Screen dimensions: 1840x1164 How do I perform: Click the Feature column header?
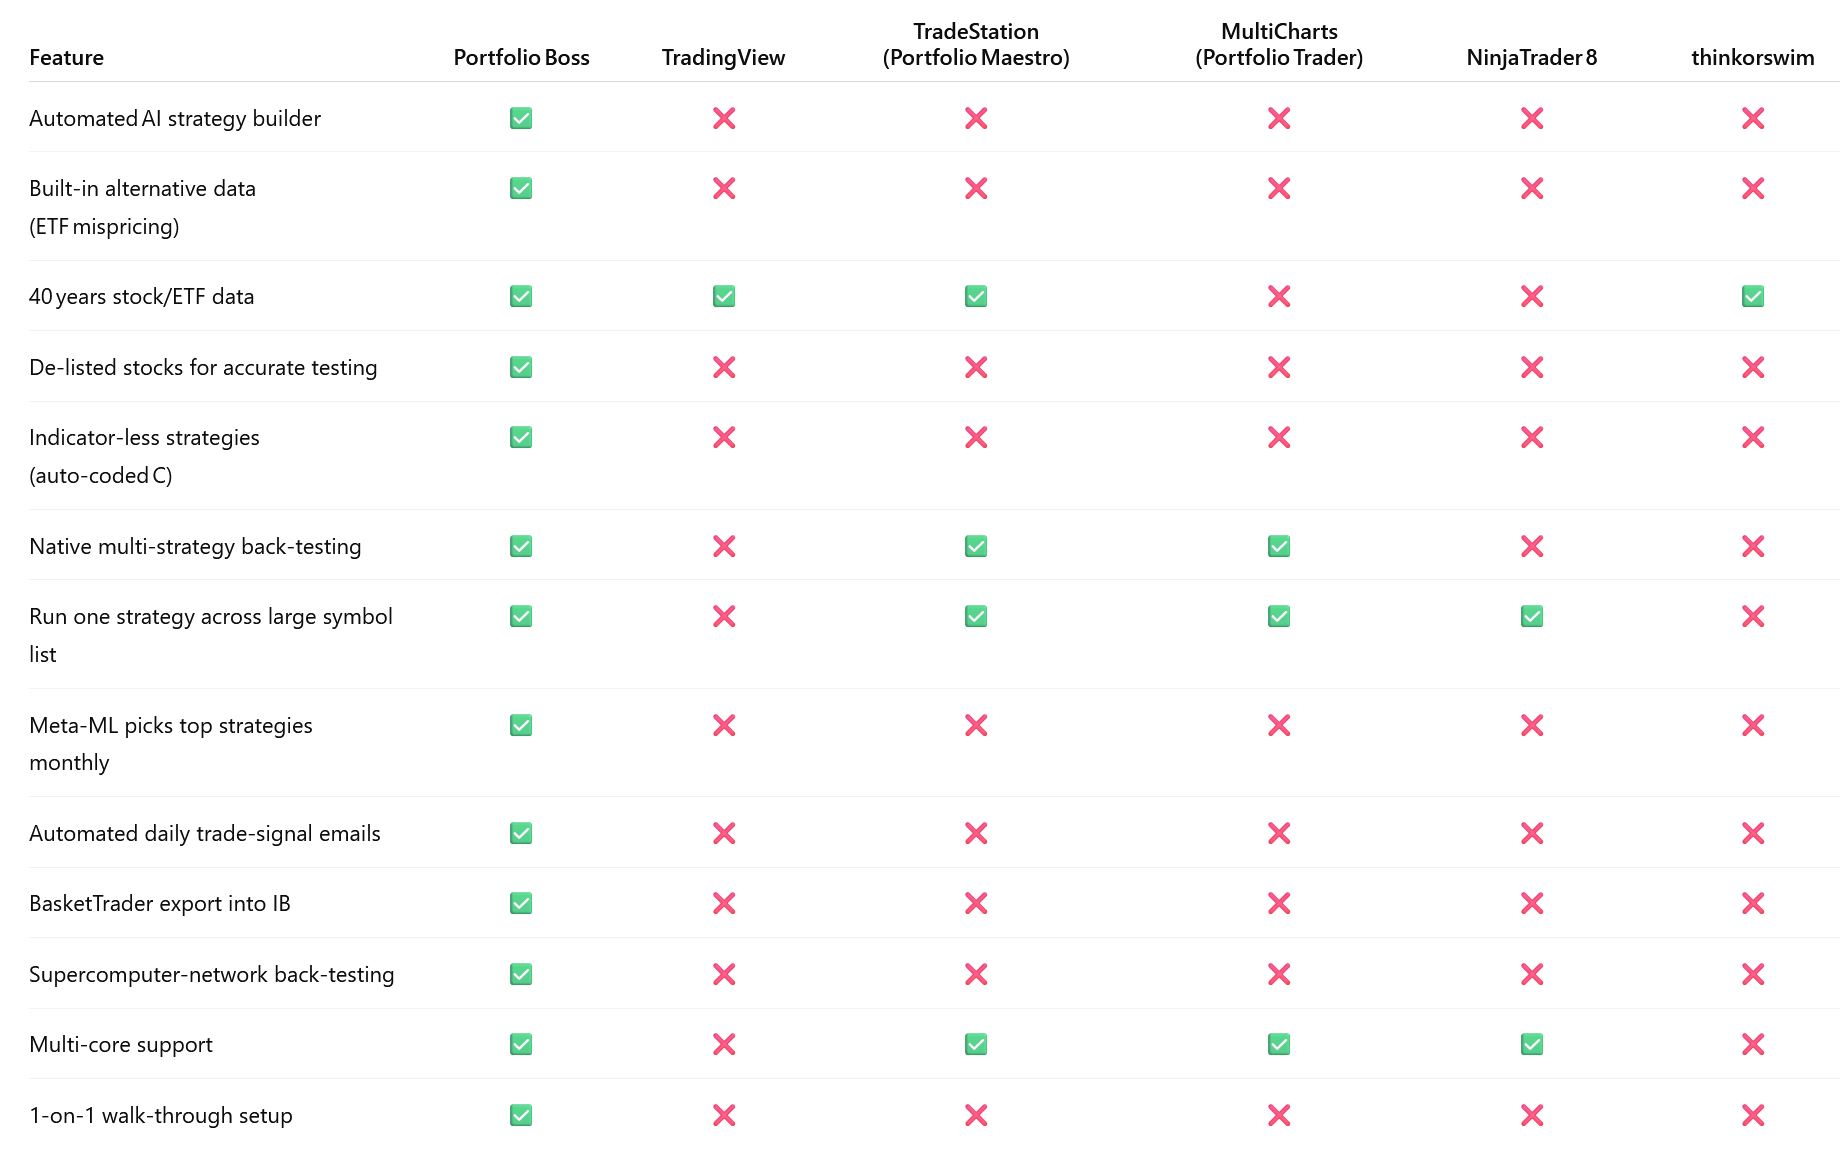pyautogui.click(x=66, y=57)
